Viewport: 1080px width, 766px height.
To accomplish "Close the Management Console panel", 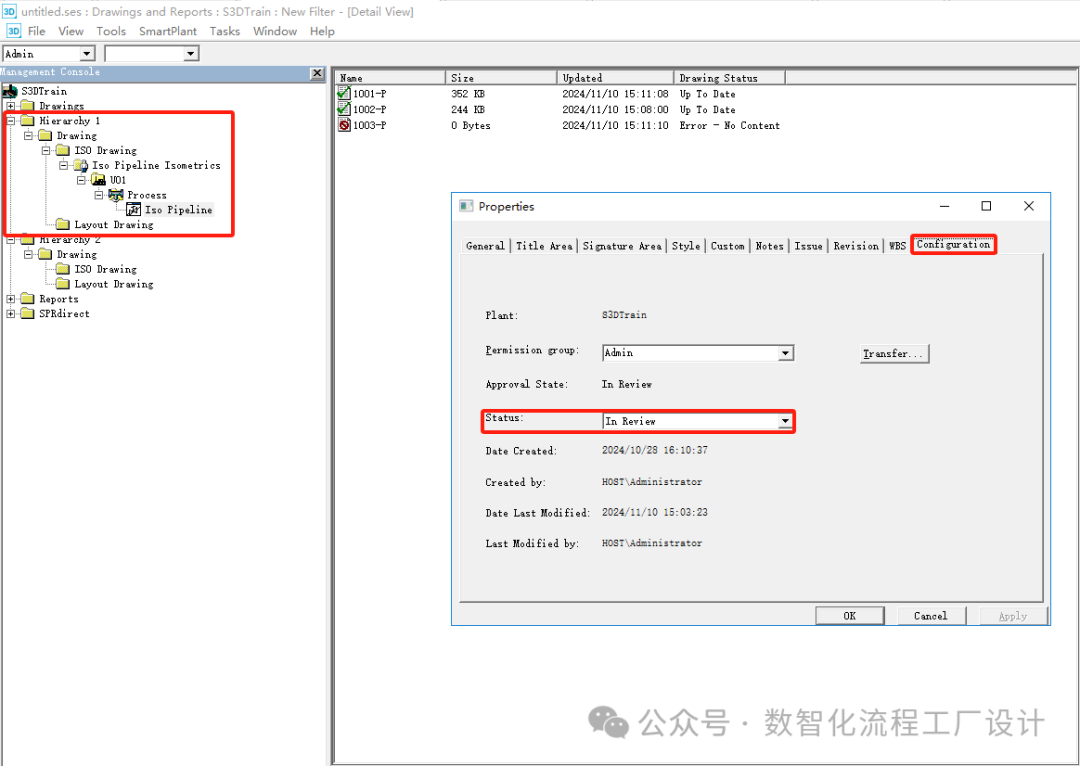I will pyautogui.click(x=317, y=72).
